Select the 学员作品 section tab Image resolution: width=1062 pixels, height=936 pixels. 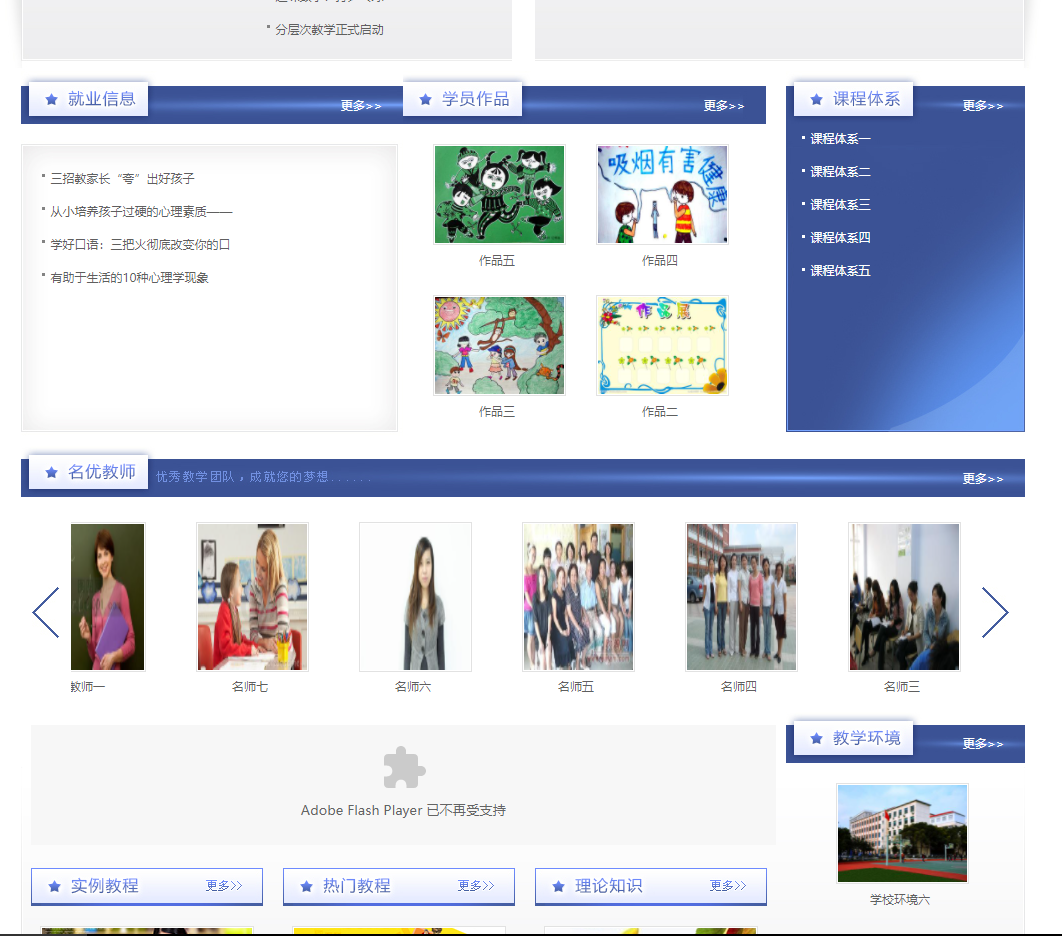(x=463, y=100)
